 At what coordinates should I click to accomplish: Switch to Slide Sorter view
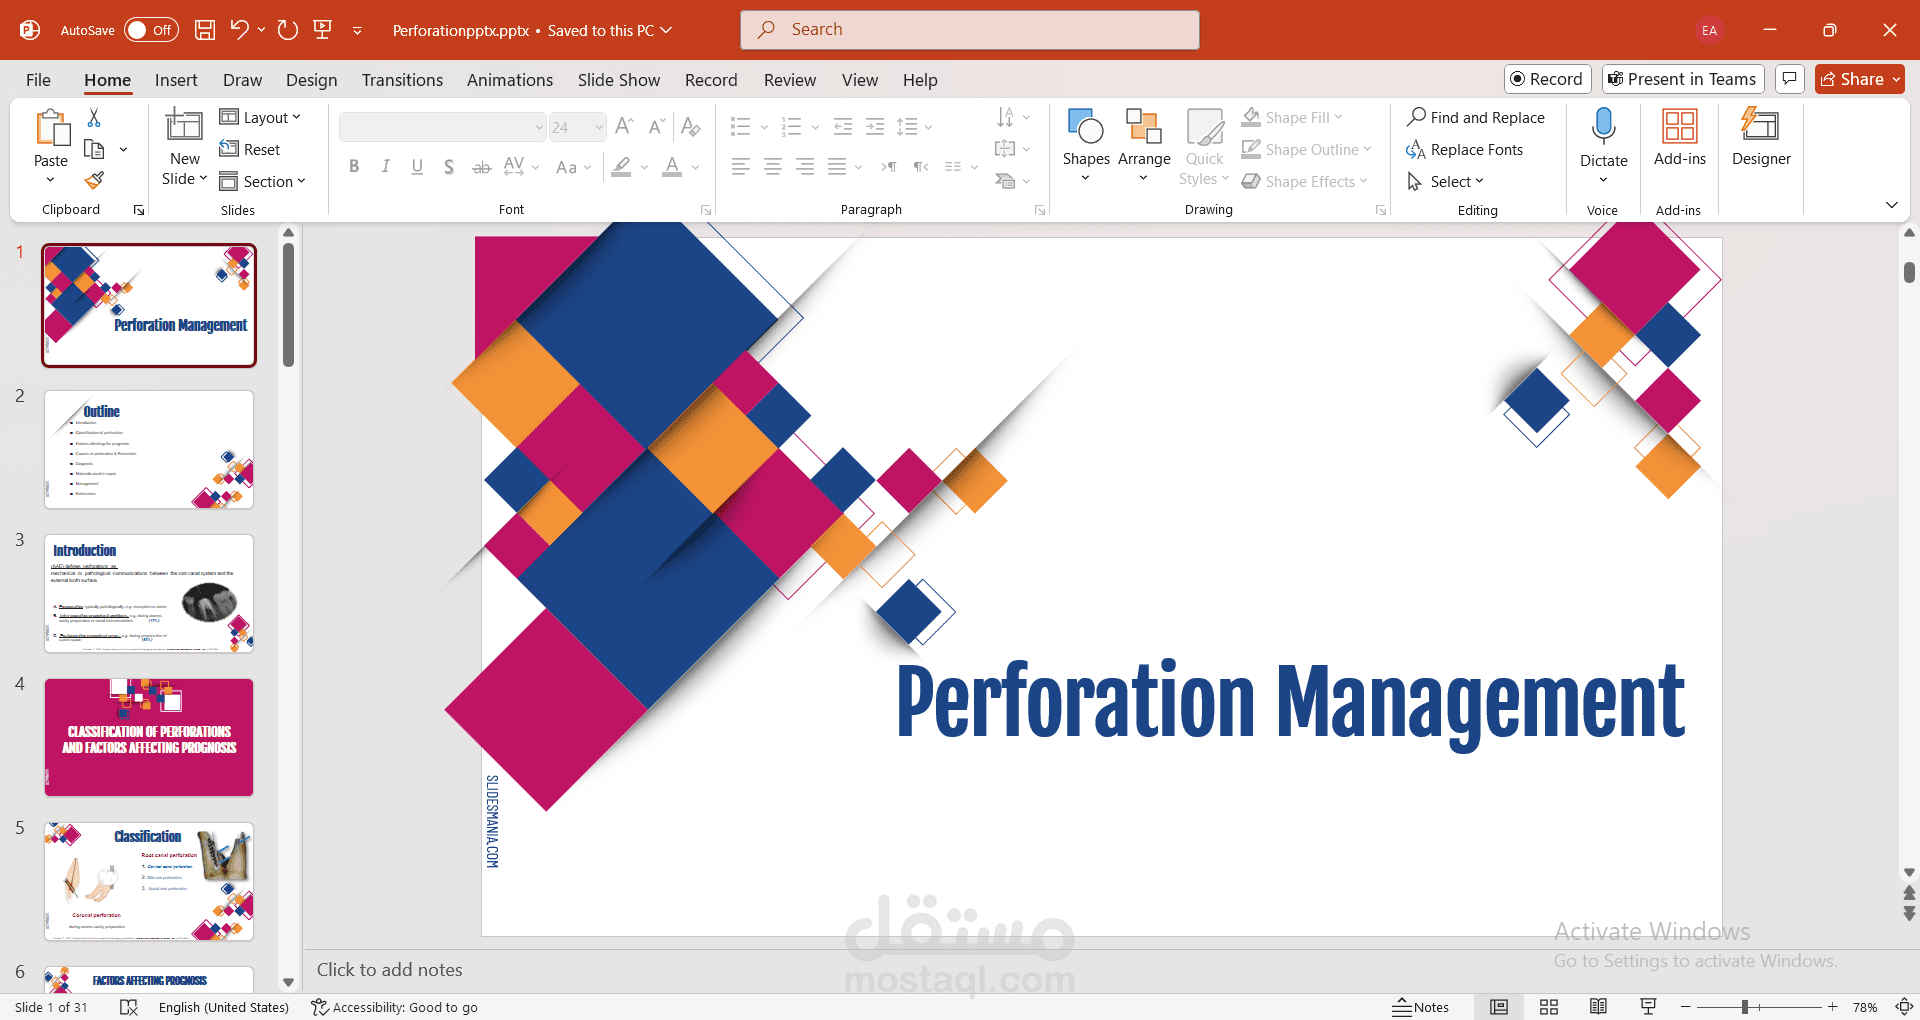[x=1549, y=1007]
